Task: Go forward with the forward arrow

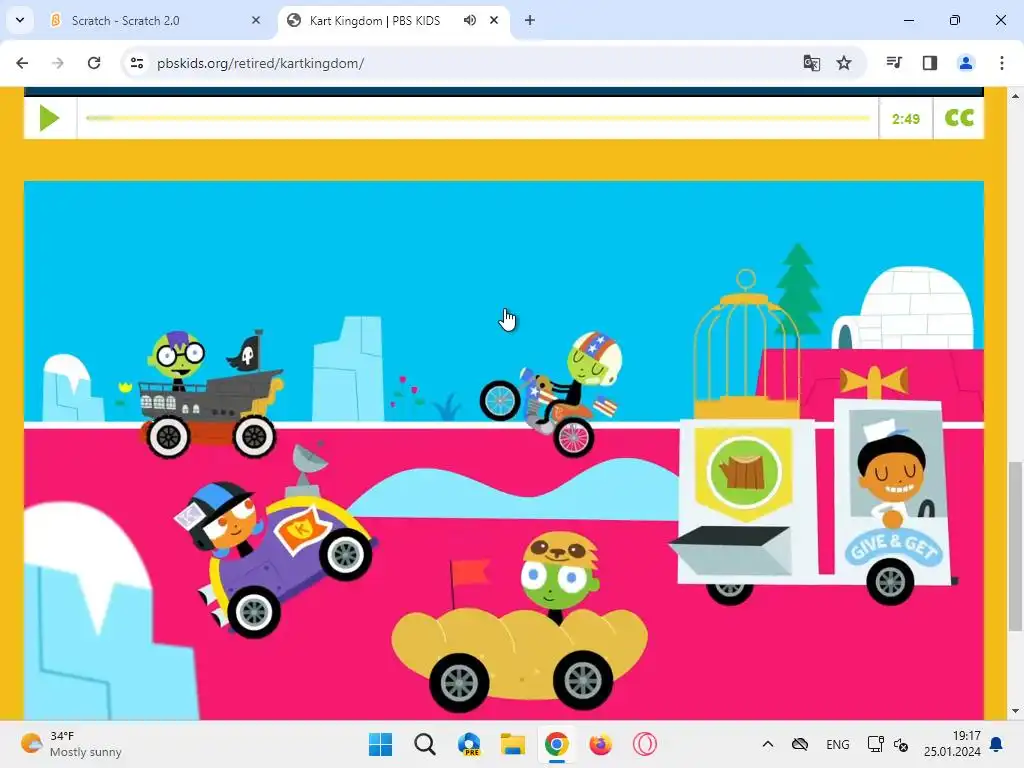Action: [x=58, y=63]
